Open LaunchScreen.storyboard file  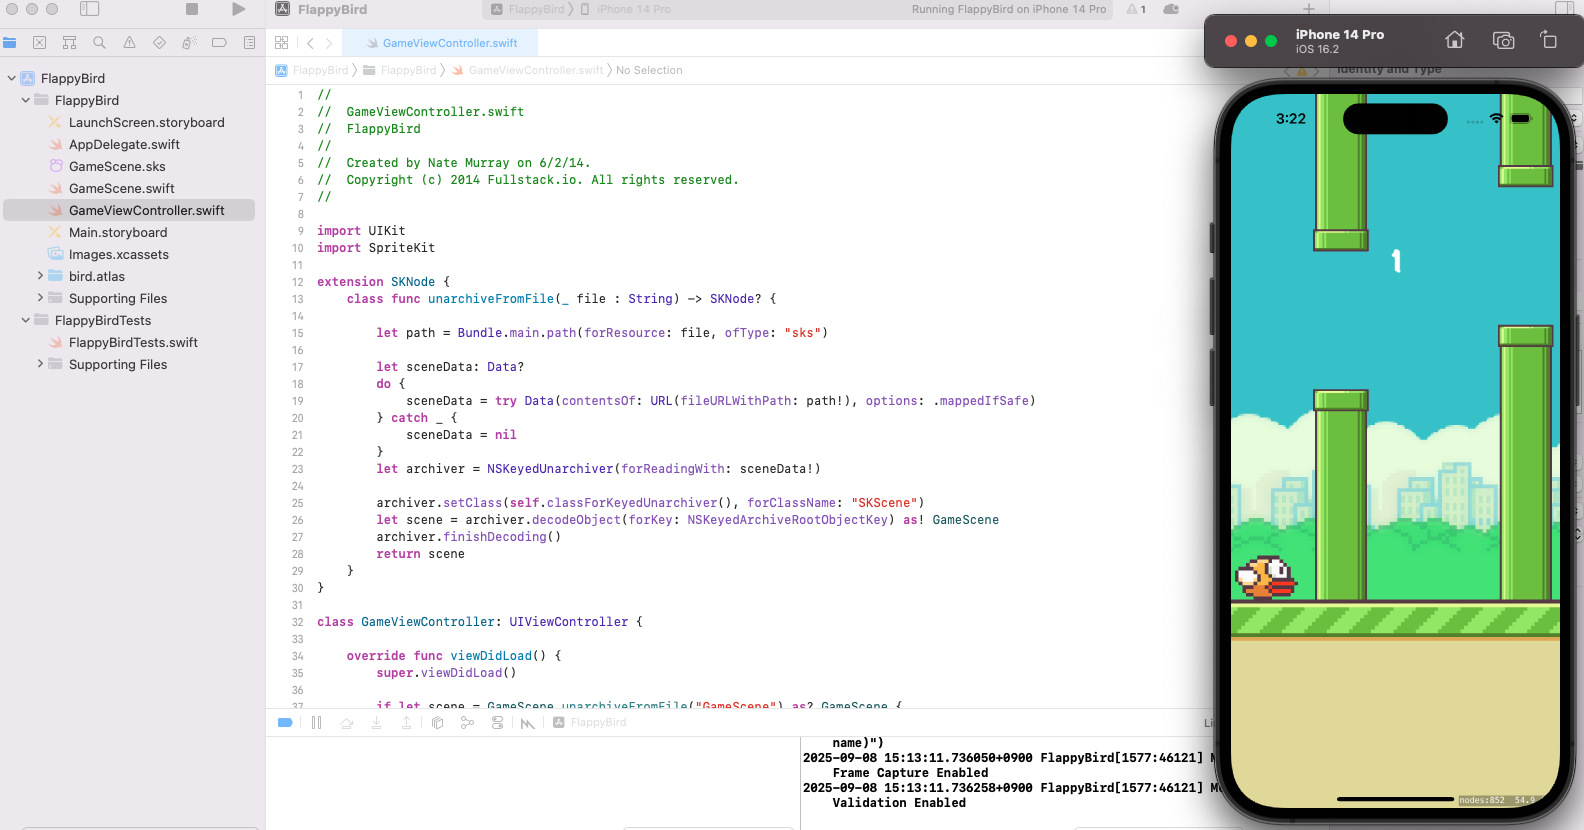pyautogui.click(x=146, y=122)
